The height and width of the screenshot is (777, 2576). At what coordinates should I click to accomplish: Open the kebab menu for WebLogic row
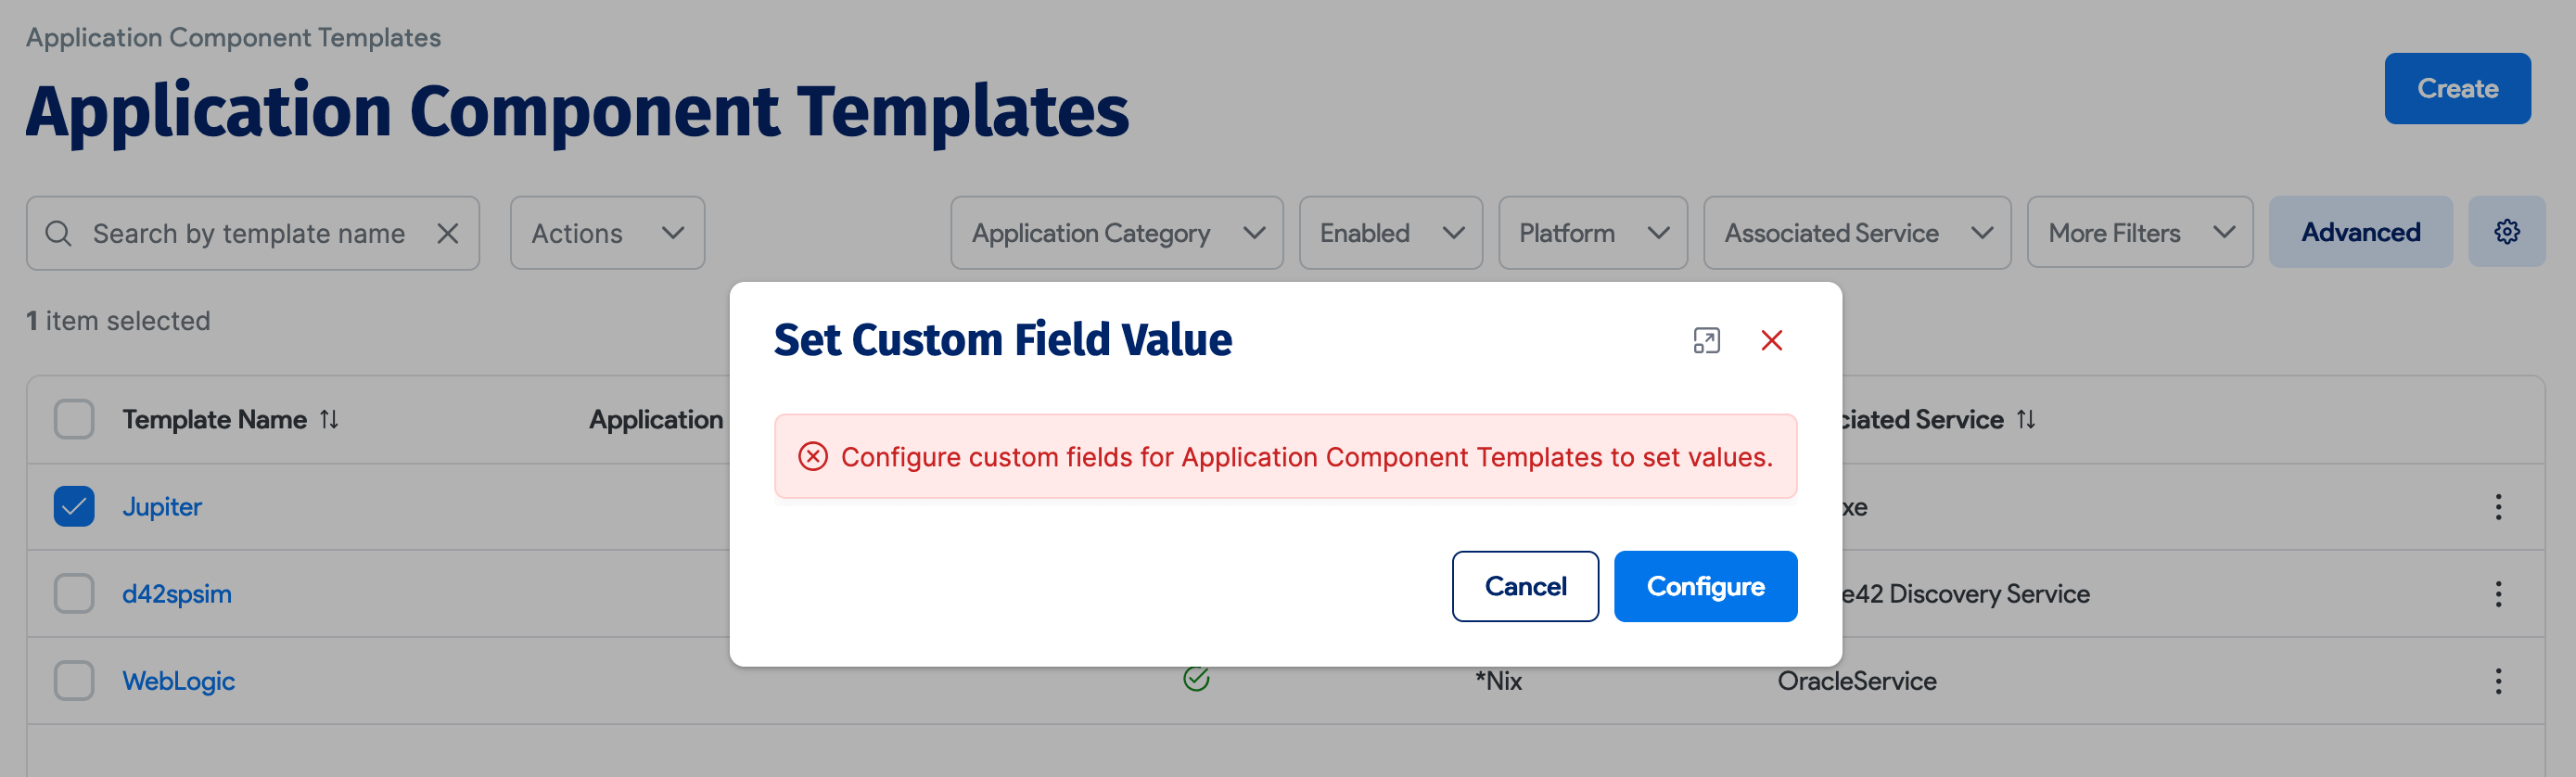point(2497,681)
